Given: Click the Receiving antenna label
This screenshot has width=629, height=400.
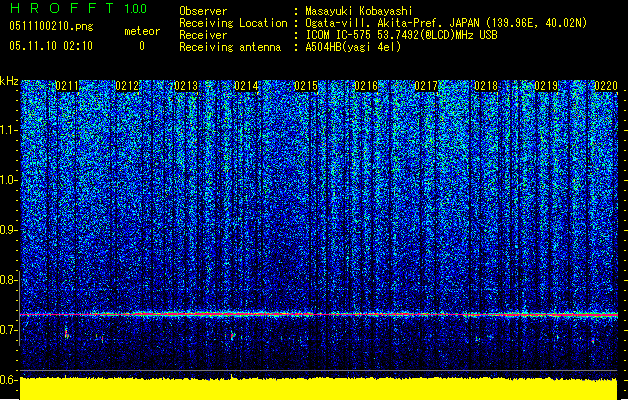Looking at the screenshot, I should (x=230, y=47).
